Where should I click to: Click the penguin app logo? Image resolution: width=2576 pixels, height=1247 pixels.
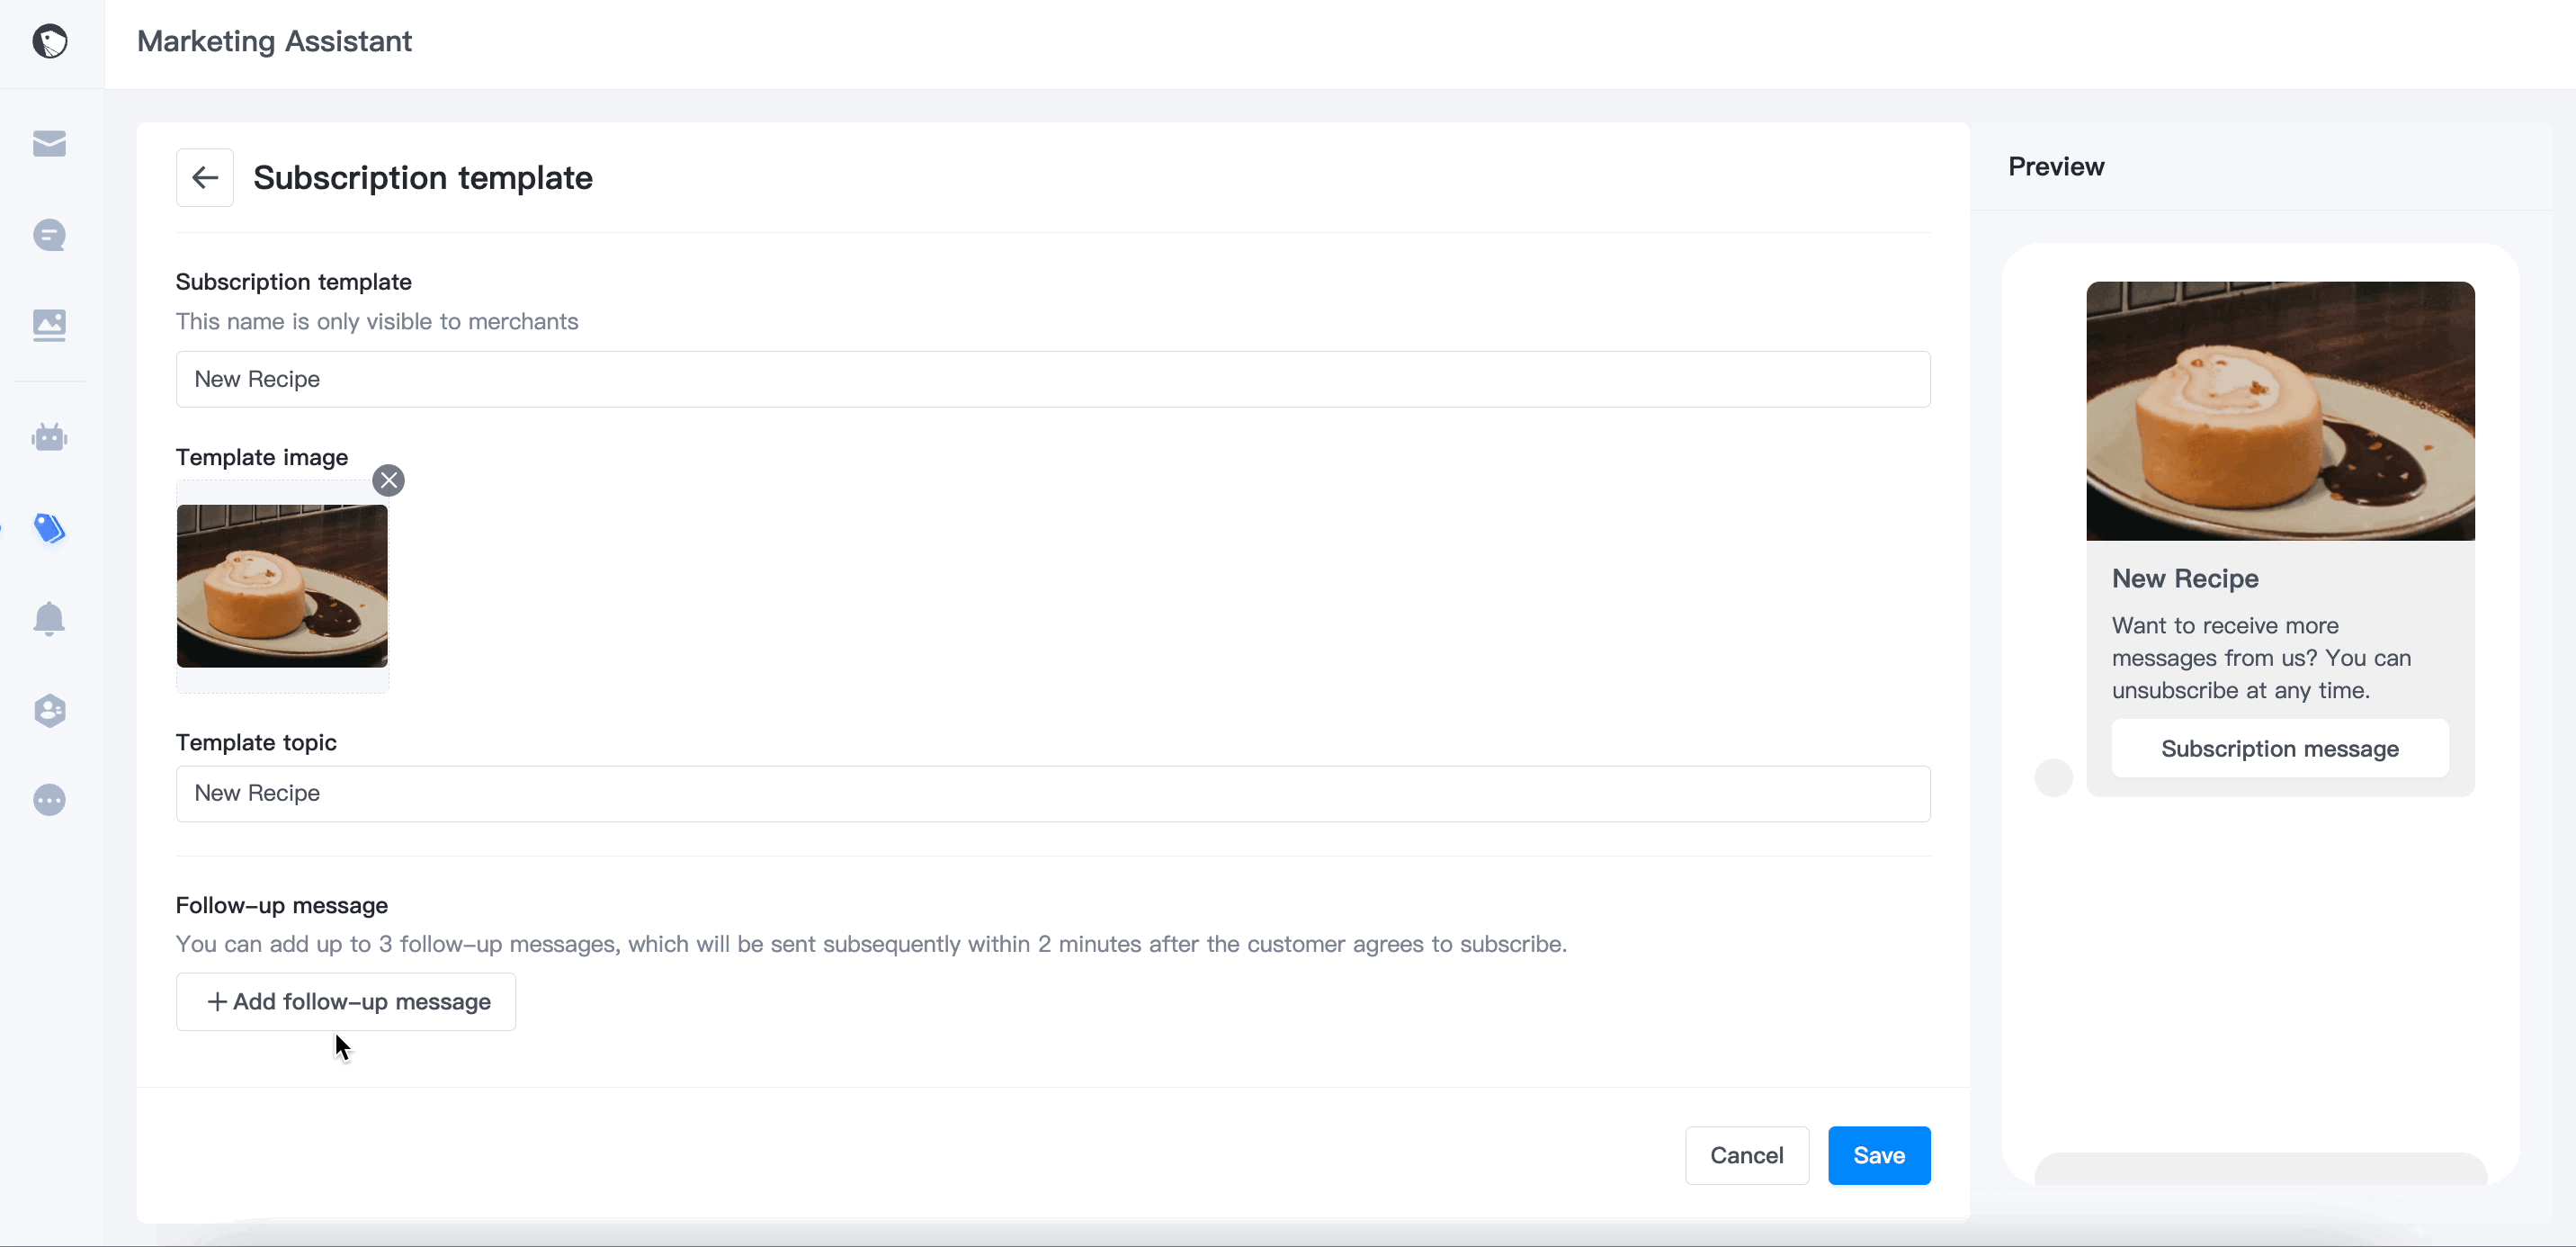coord(49,41)
